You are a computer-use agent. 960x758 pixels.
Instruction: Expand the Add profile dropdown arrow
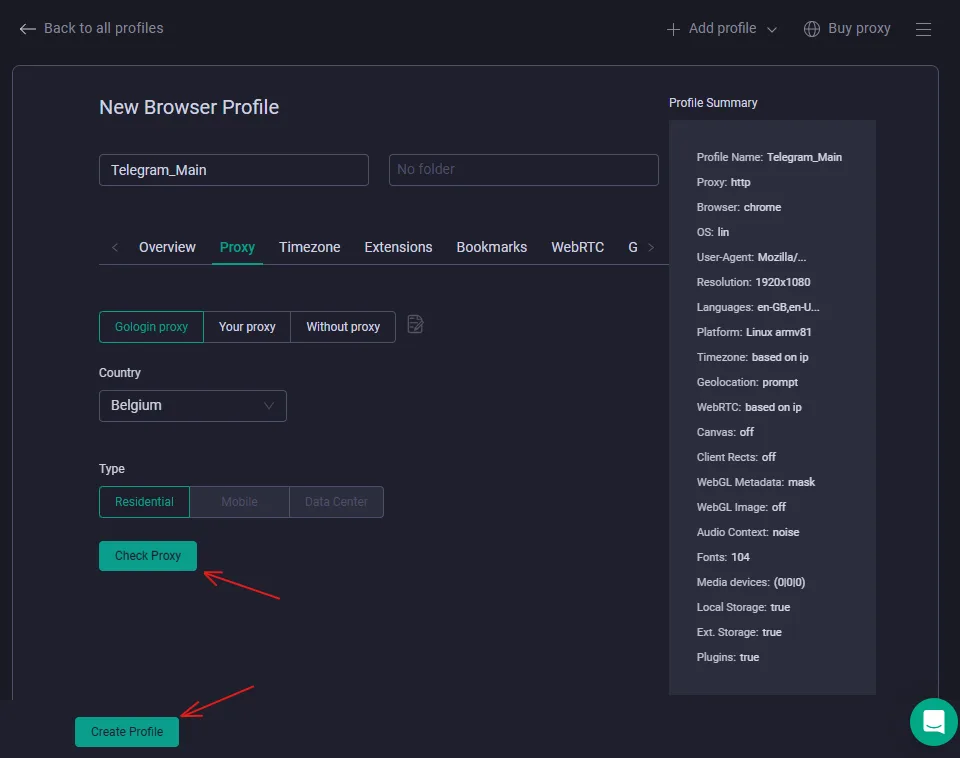pos(772,29)
